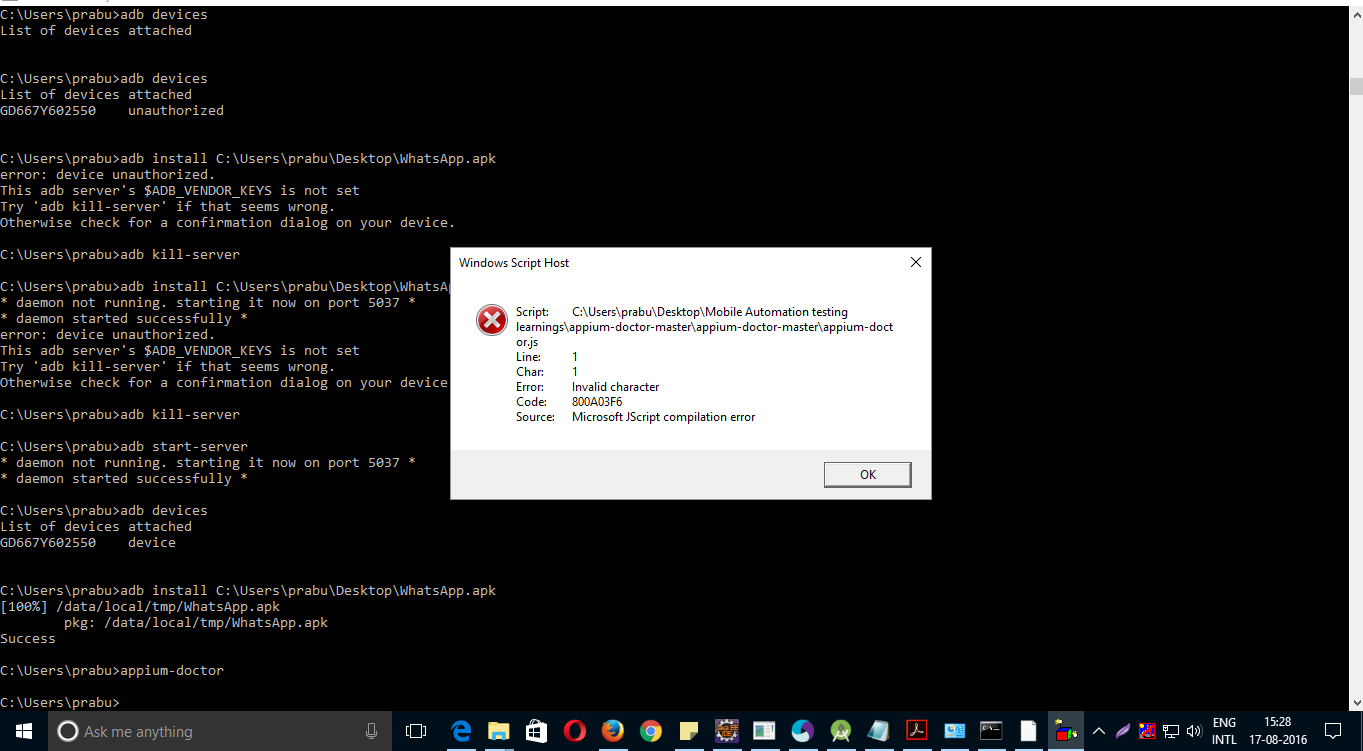Open the notepad-style app taskbar icon

(x=878, y=731)
